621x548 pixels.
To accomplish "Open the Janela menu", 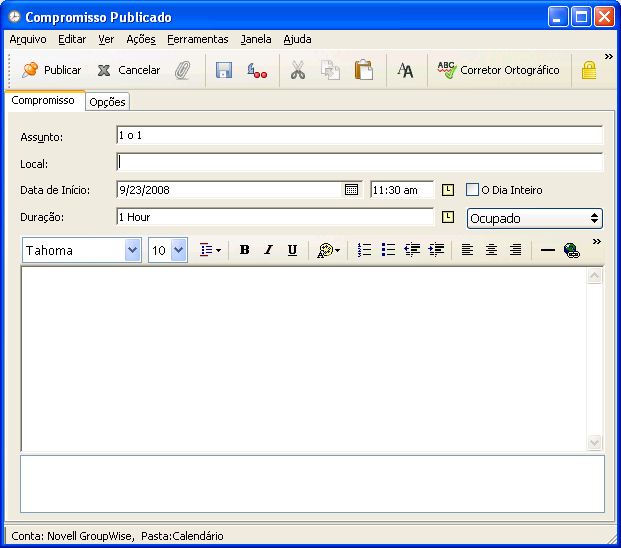I will click(256, 39).
